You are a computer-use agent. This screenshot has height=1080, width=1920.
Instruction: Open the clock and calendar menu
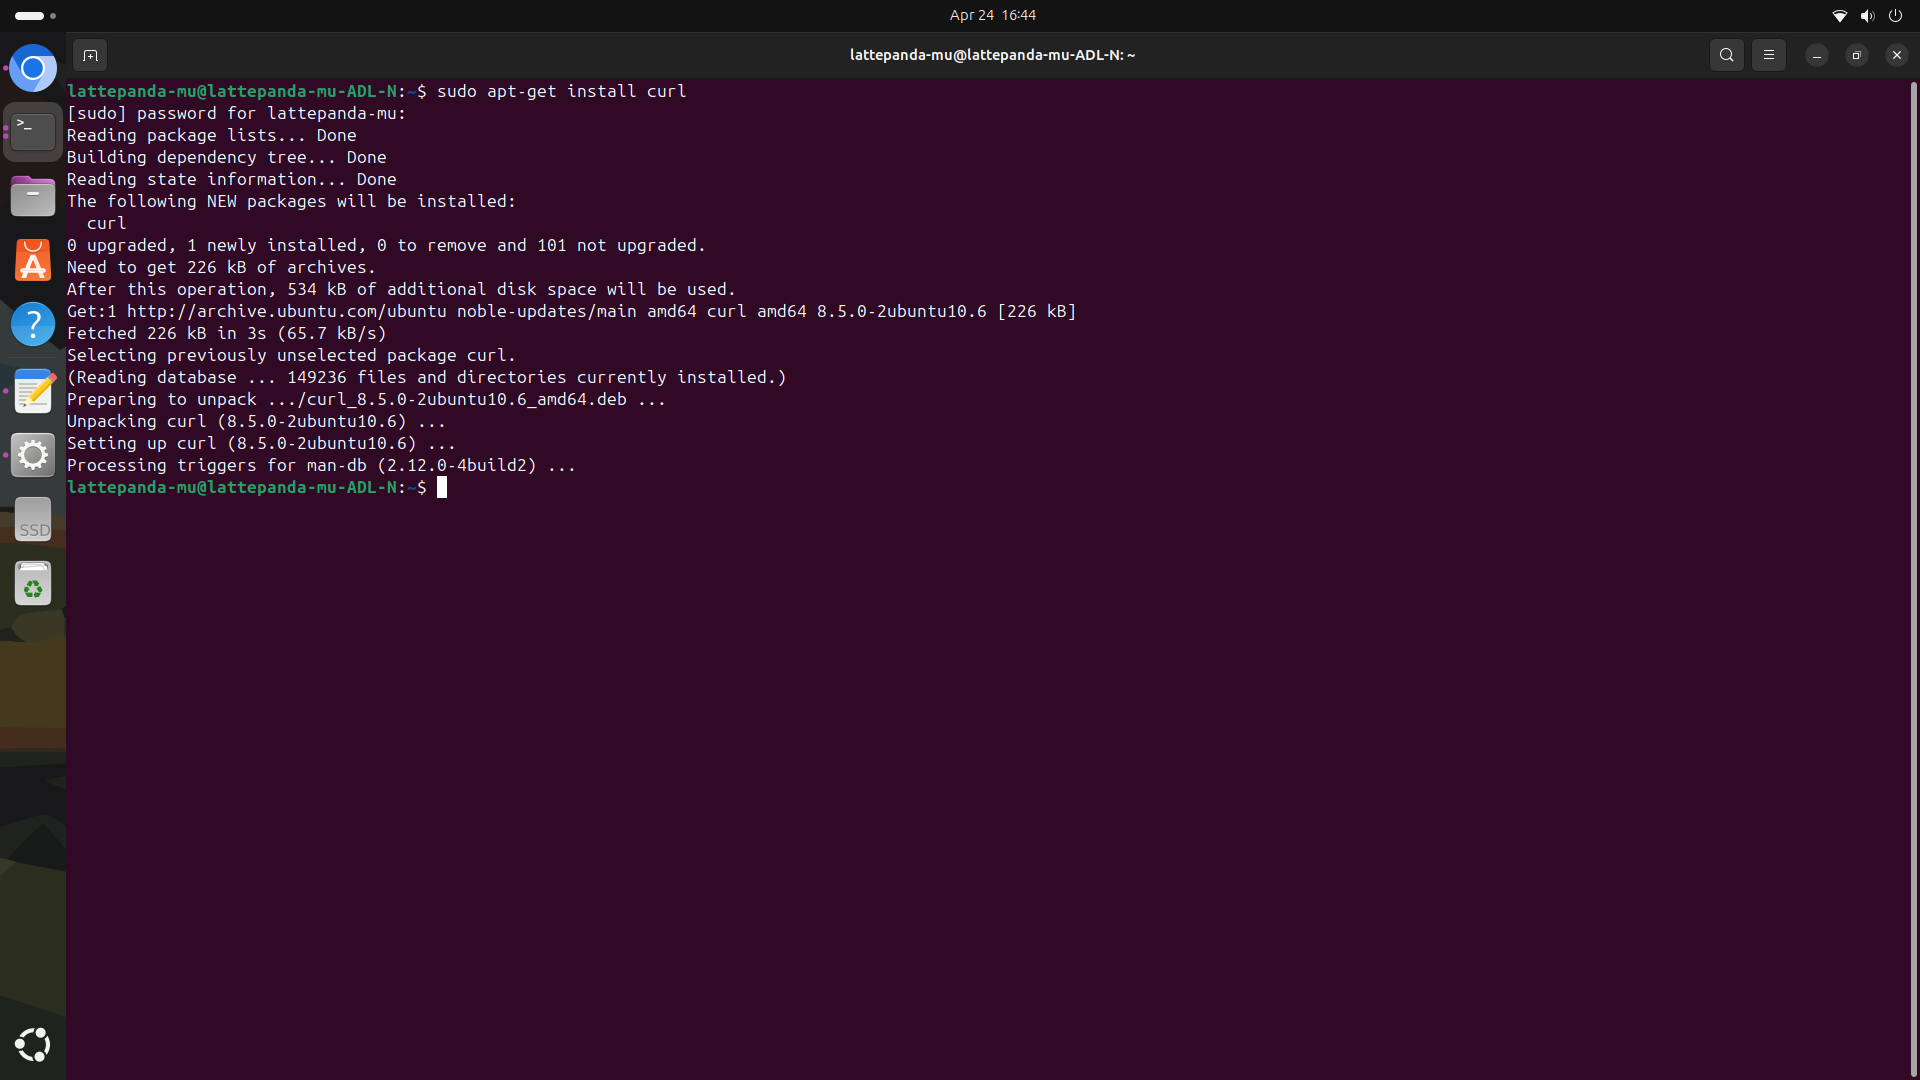pos(992,15)
